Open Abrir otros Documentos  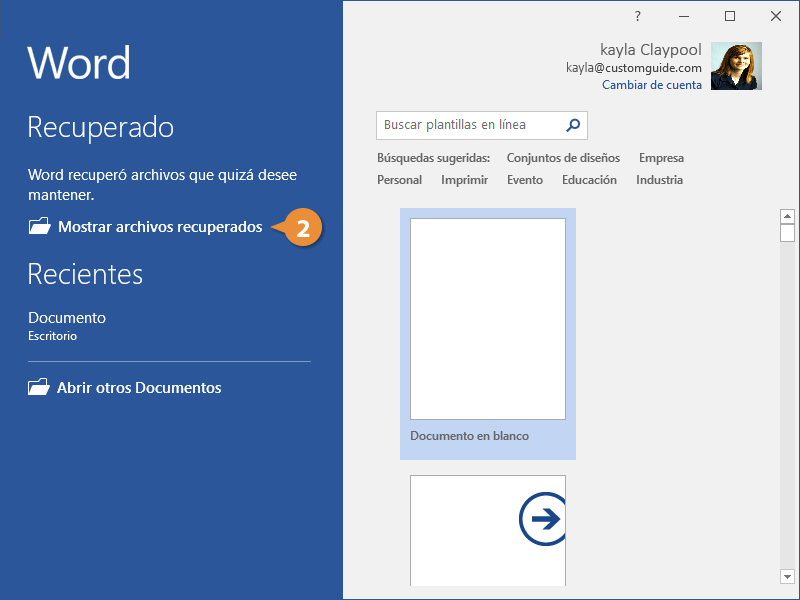tap(139, 387)
